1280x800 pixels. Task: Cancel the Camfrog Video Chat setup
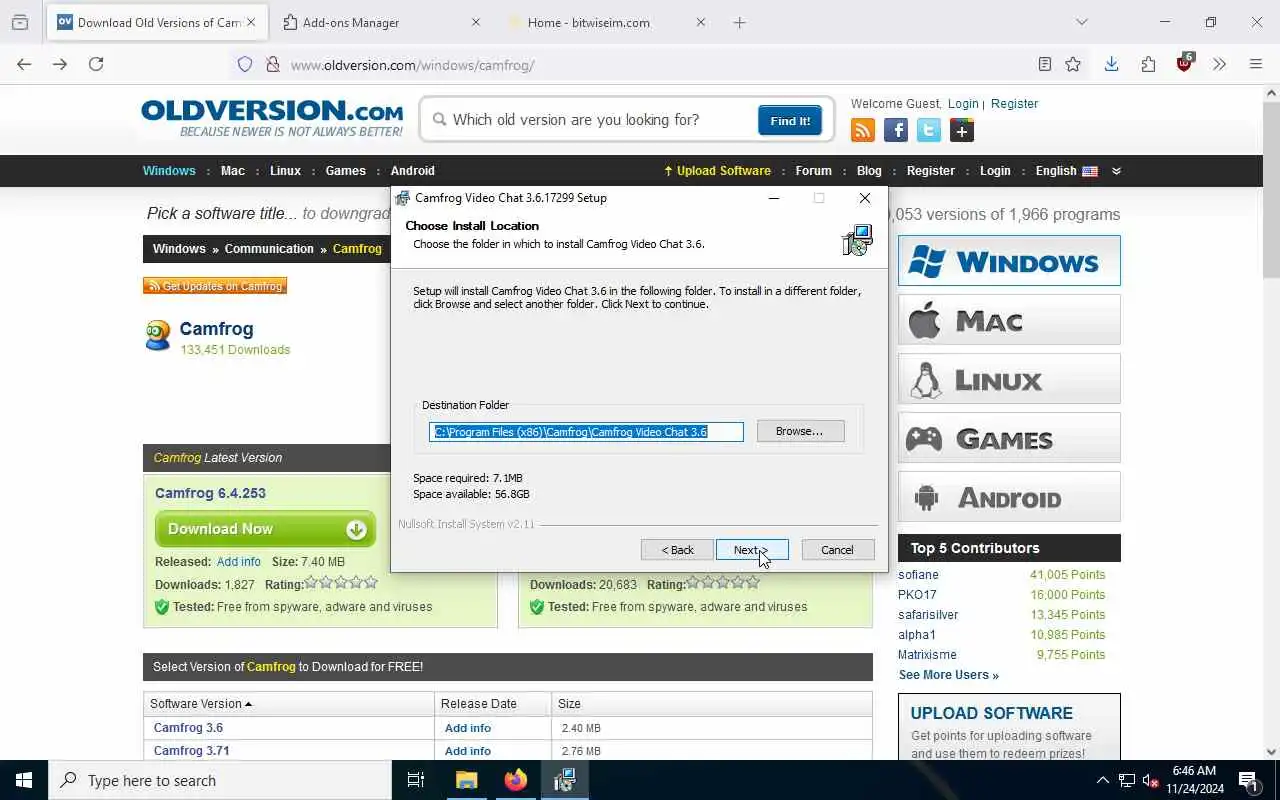pyautogui.click(x=838, y=550)
